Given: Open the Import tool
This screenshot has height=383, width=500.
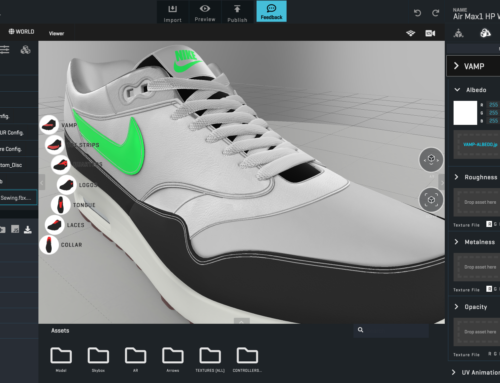Looking at the screenshot, I should pos(172,12).
